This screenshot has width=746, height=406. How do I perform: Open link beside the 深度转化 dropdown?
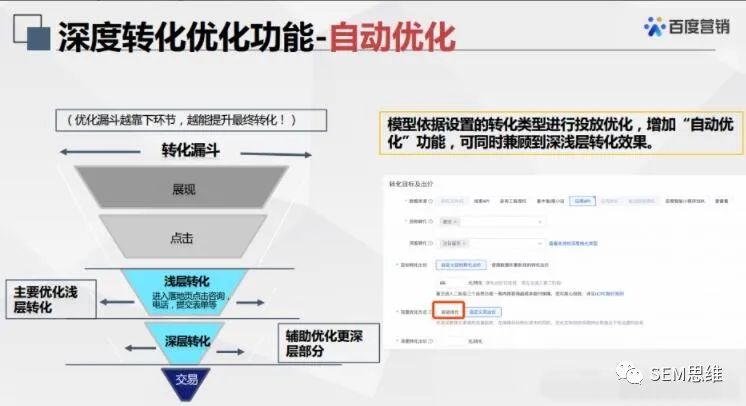[573, 243]
